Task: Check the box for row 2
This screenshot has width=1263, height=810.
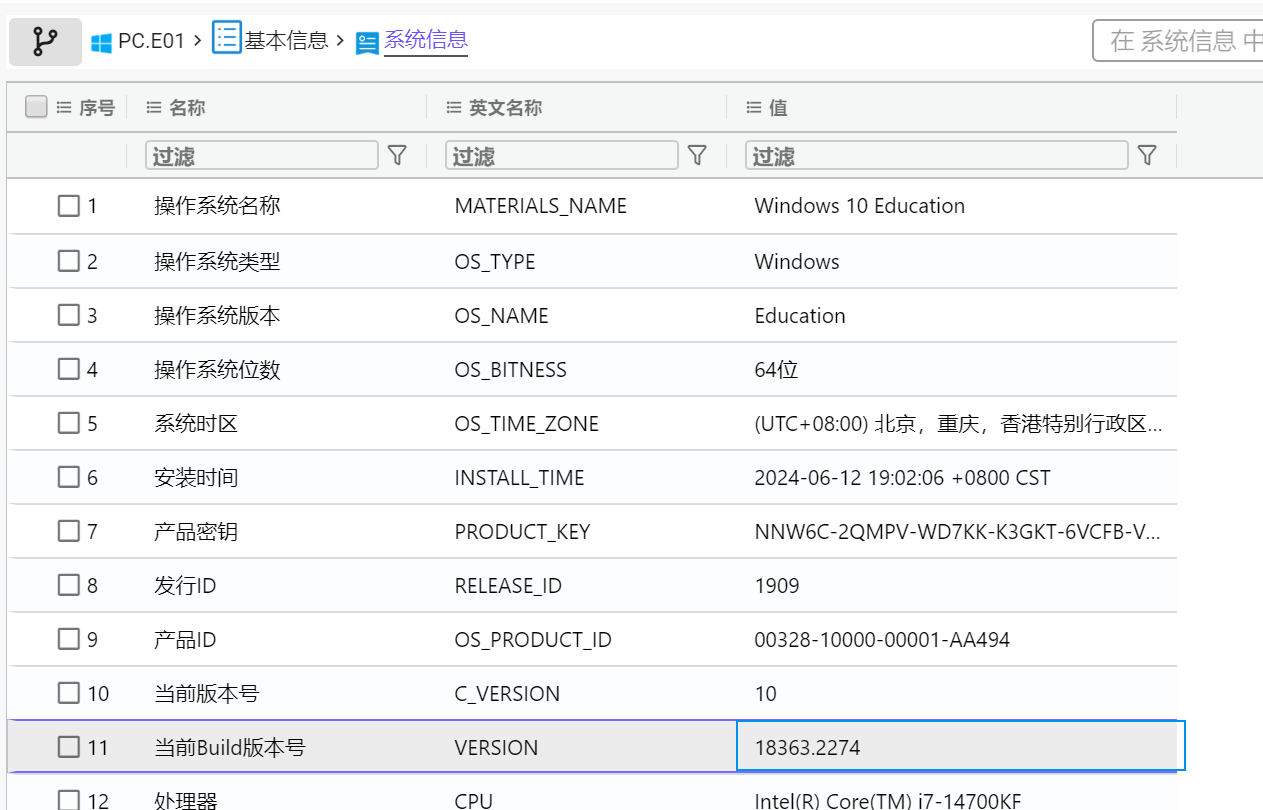Action: point(68,261)
